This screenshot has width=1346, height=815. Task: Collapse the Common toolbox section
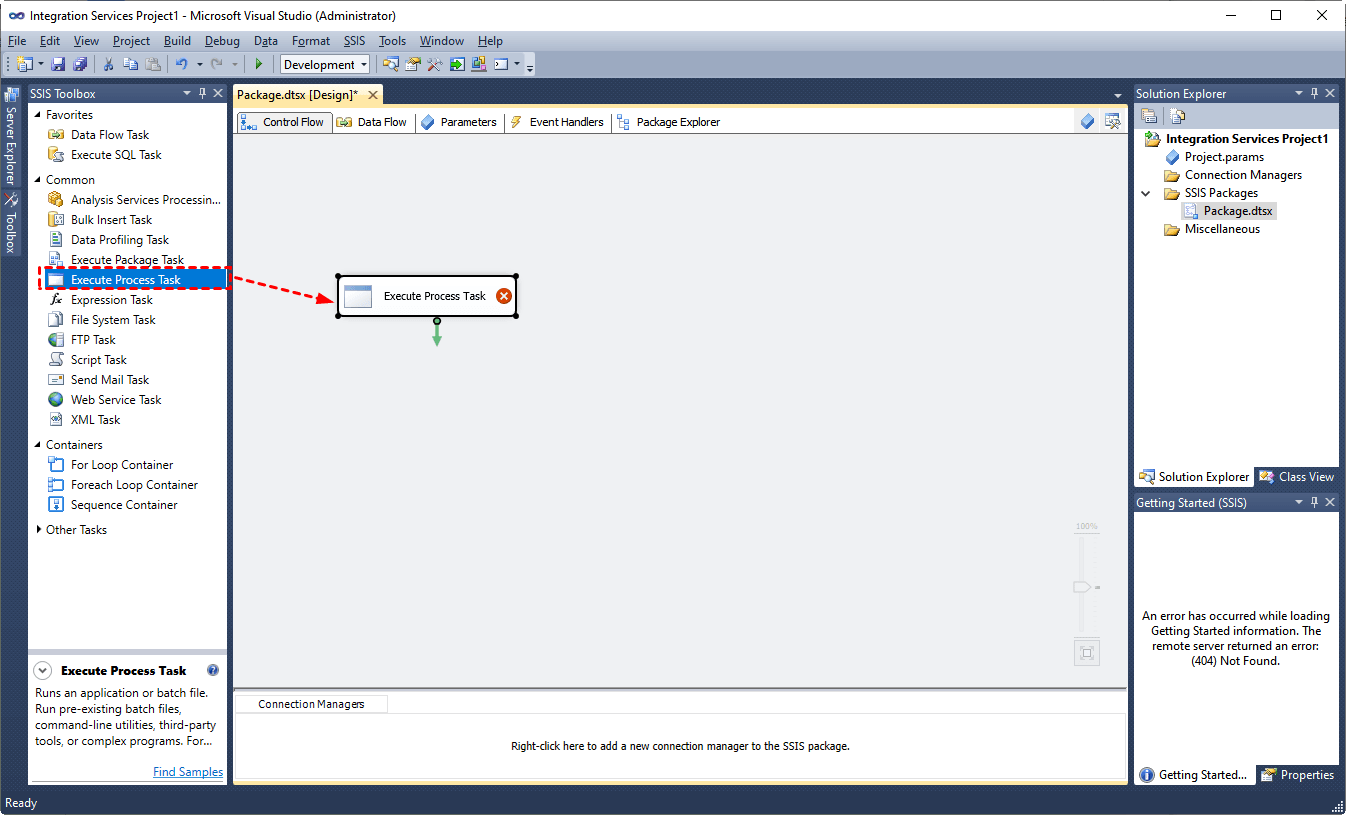[x=38, y=180]
